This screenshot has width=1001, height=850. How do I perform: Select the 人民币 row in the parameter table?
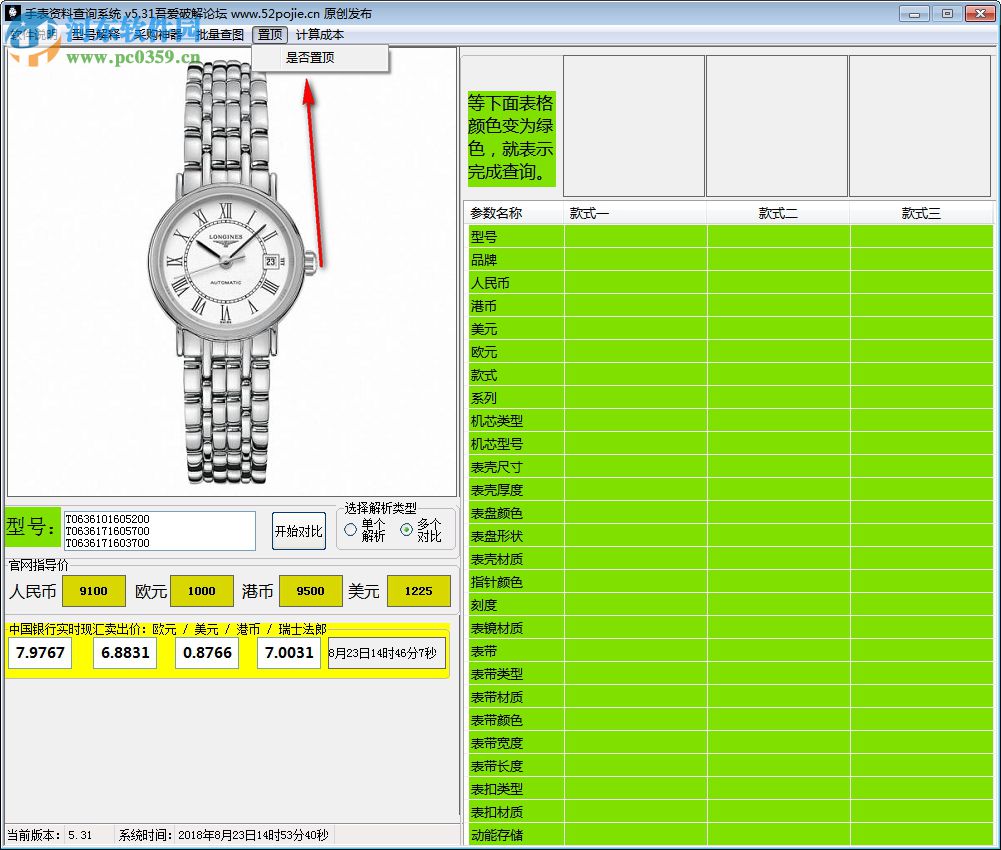coord(731,283)
